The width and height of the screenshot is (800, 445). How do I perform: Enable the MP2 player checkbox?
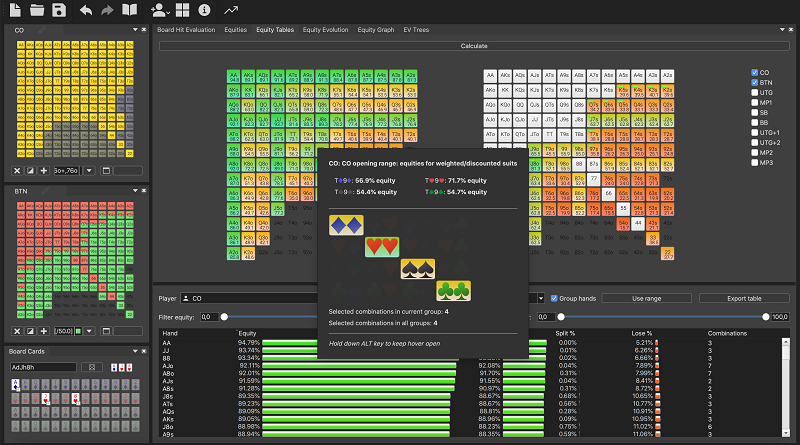click(x=755, y=153)
